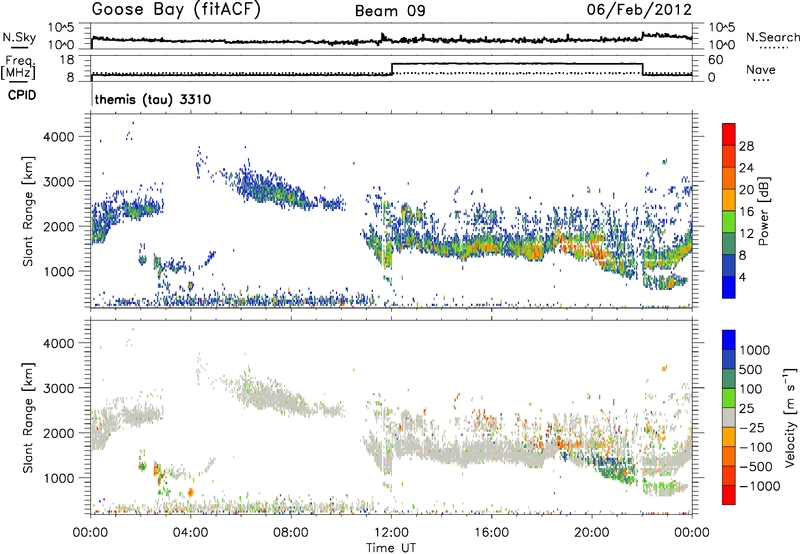Click the '-100' label on the velocity colorbar
The height and width of the screenshot is (554, 800).
(756, 447)
